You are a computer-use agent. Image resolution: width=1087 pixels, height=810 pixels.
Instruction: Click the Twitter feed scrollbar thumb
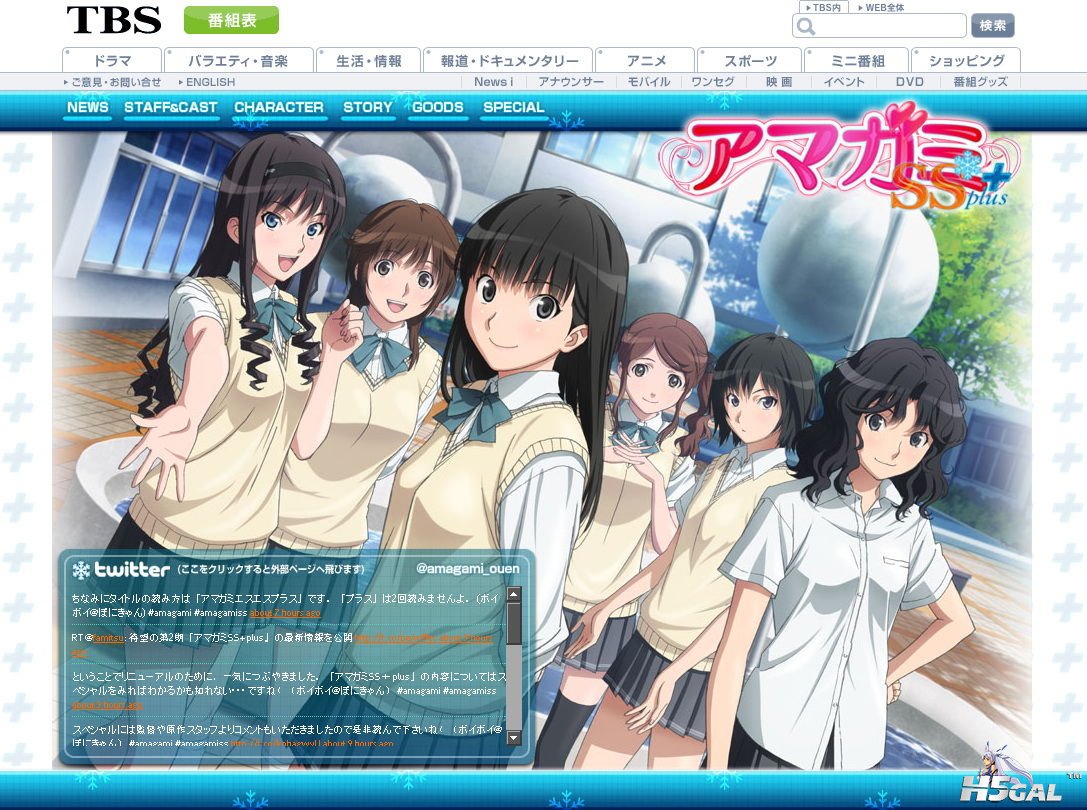click(514, 624)
